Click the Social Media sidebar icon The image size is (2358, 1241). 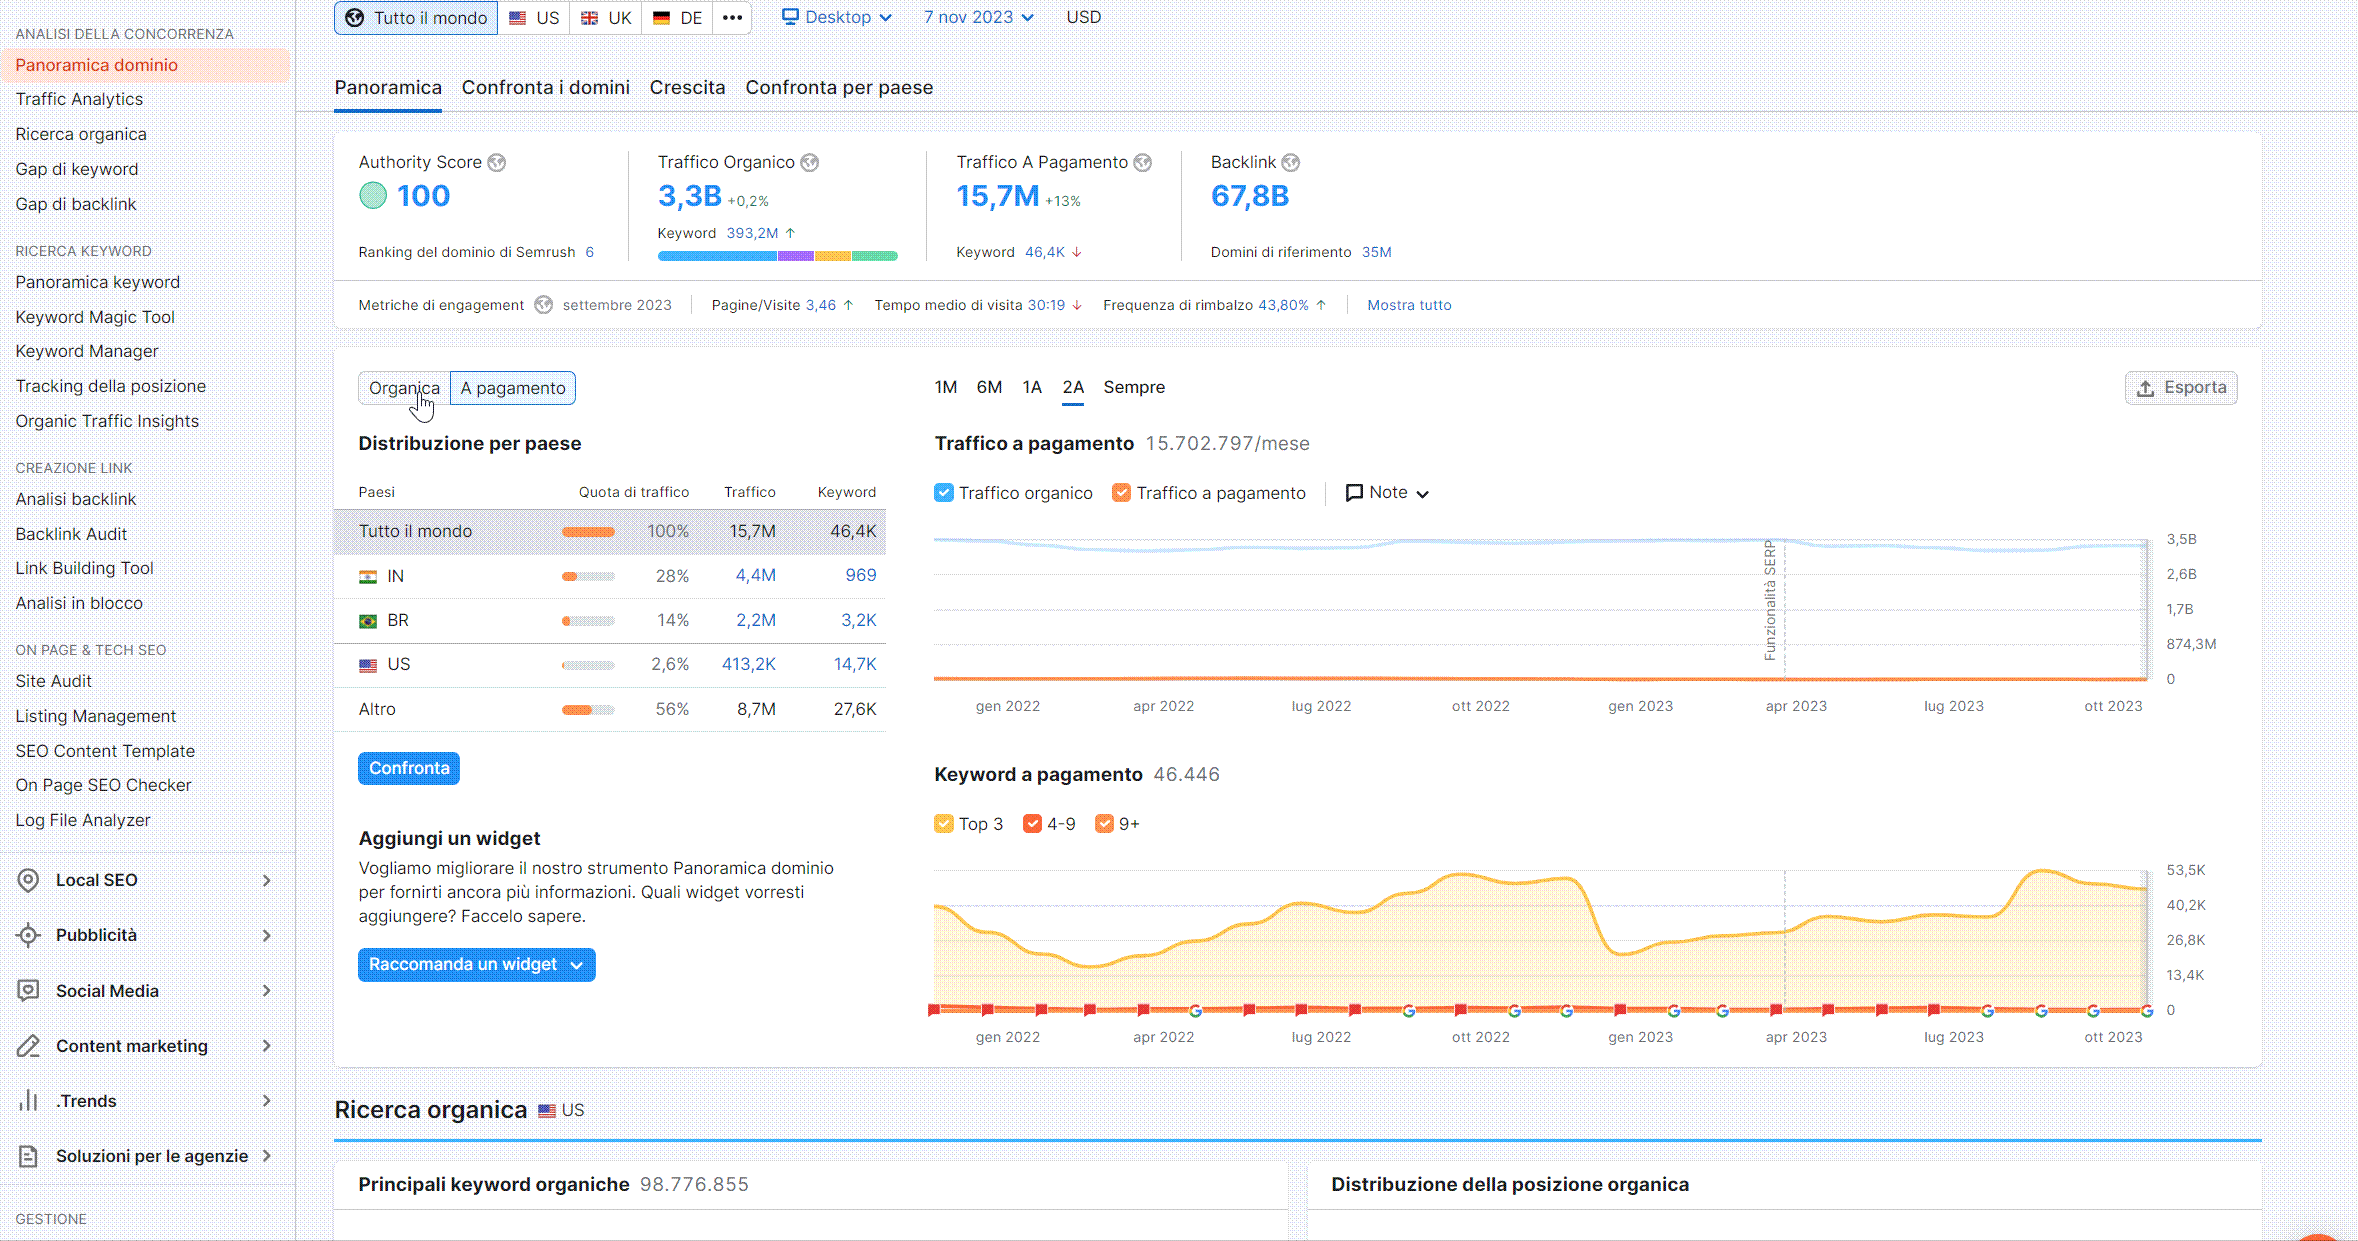[x=27, y=990]
